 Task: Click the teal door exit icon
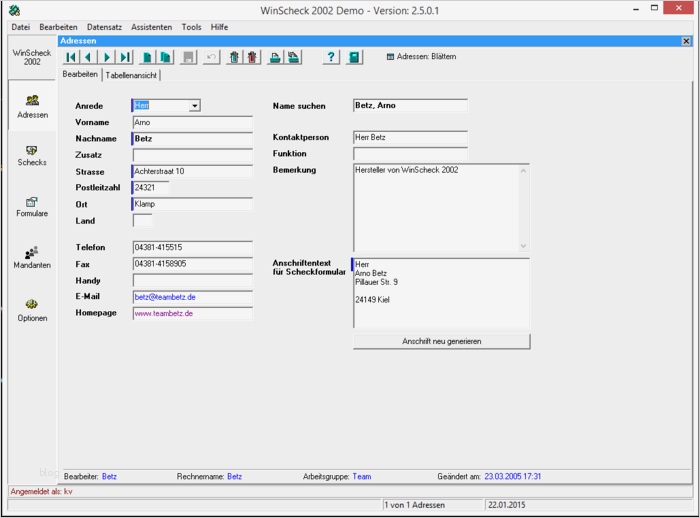tap(354, 57)
